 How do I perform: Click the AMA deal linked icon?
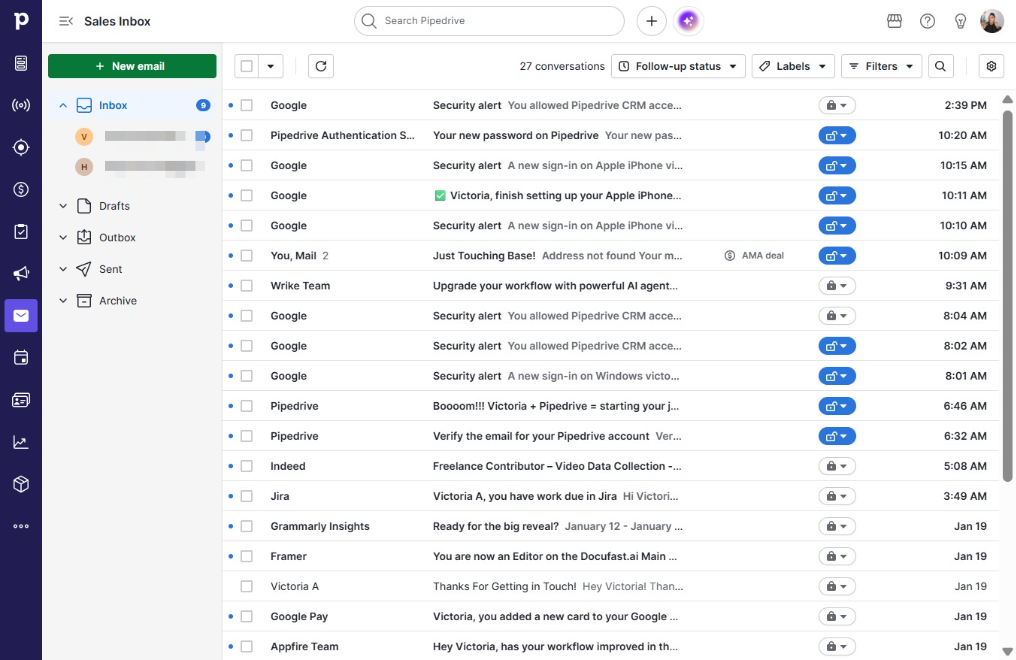[x=730, y=256]
